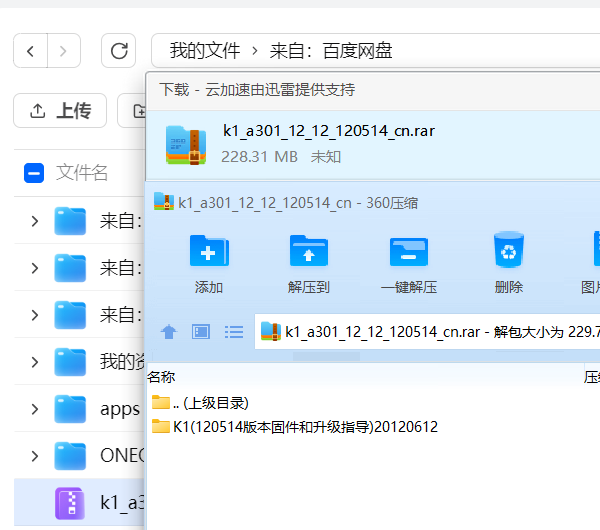The image size is (600, 530).
Task: Switch to list view in 360压缩
Action: tap(234, 331)
